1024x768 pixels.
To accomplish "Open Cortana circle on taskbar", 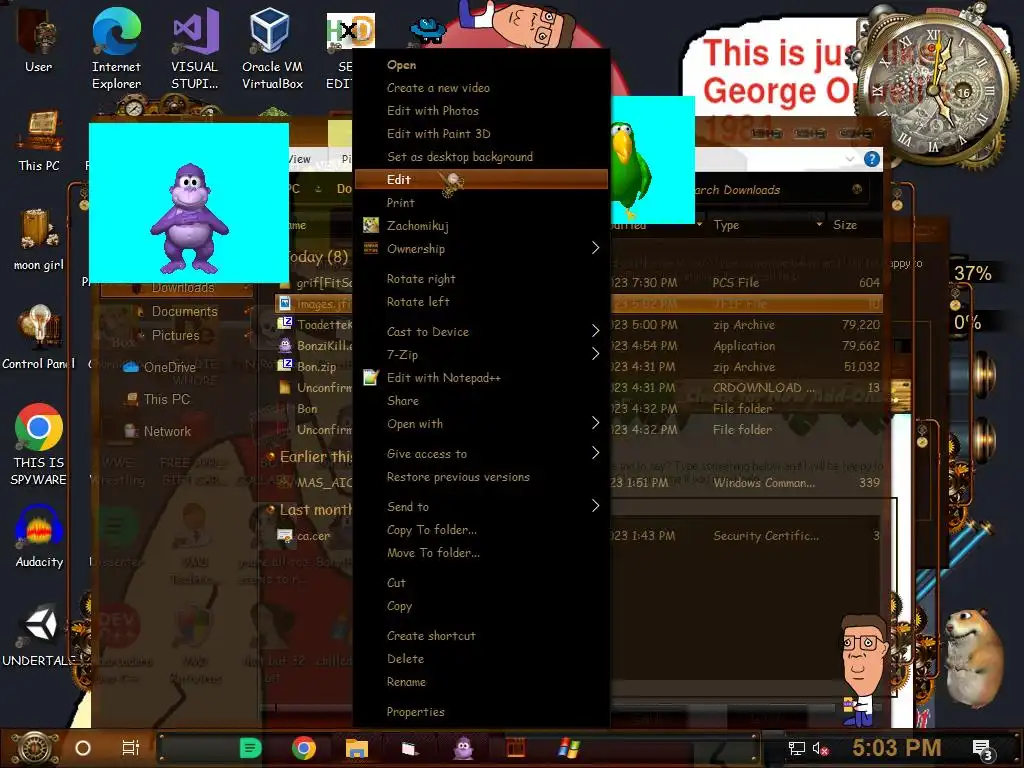I will click(83, 748).
